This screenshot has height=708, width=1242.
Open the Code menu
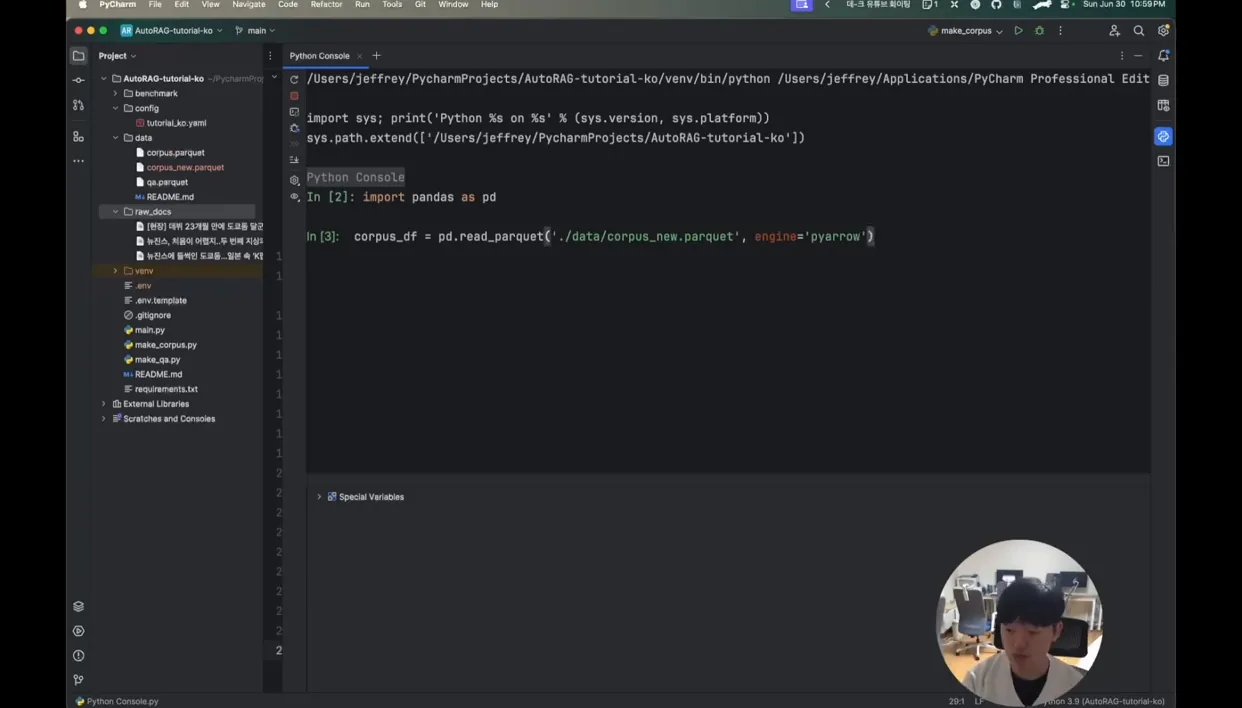tap(288, 5)
